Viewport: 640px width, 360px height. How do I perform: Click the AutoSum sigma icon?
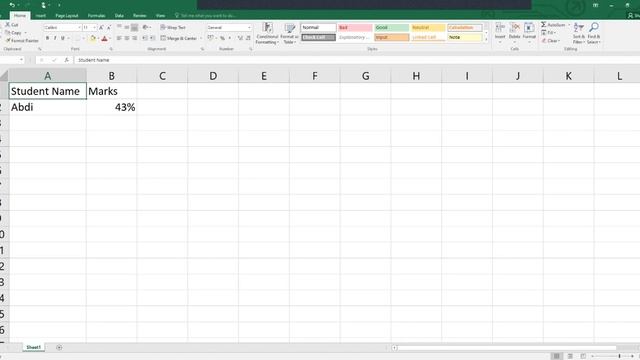pos(544,25)
